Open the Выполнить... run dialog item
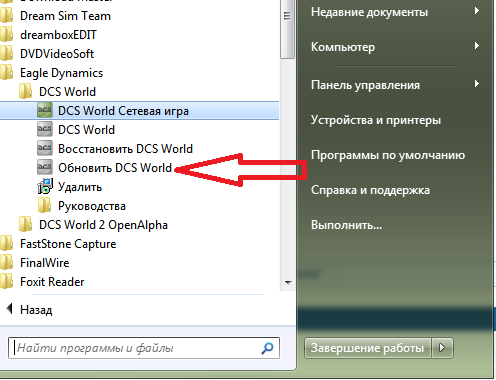This screenshot has width=496, height=380. click(346, 225)
